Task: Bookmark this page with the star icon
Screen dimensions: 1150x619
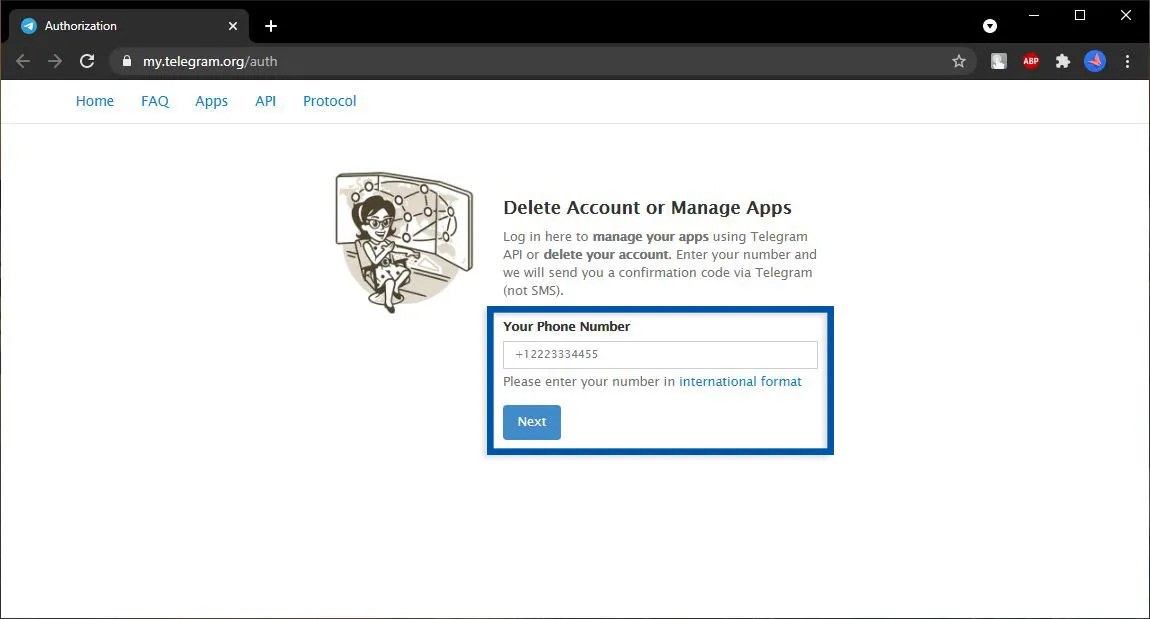Action: tap(958, 61)
